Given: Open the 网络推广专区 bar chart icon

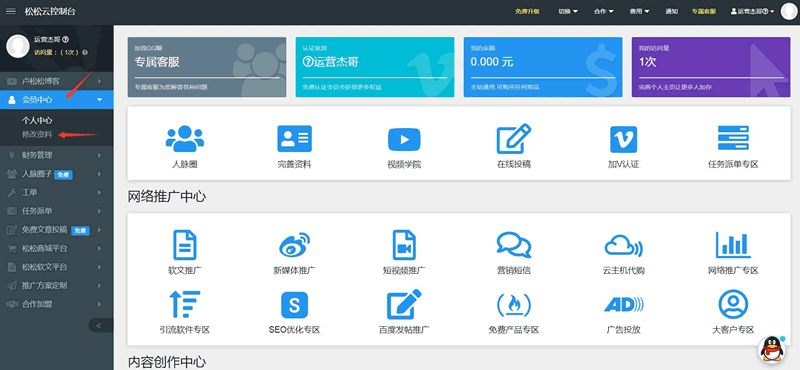Looking at the screenshot, I should click(x=733, y=245).
